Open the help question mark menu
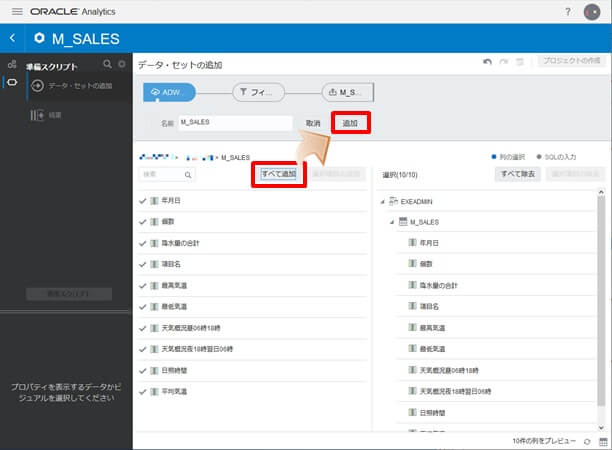This screenshot has width=612, height=450. coord(568,12)
